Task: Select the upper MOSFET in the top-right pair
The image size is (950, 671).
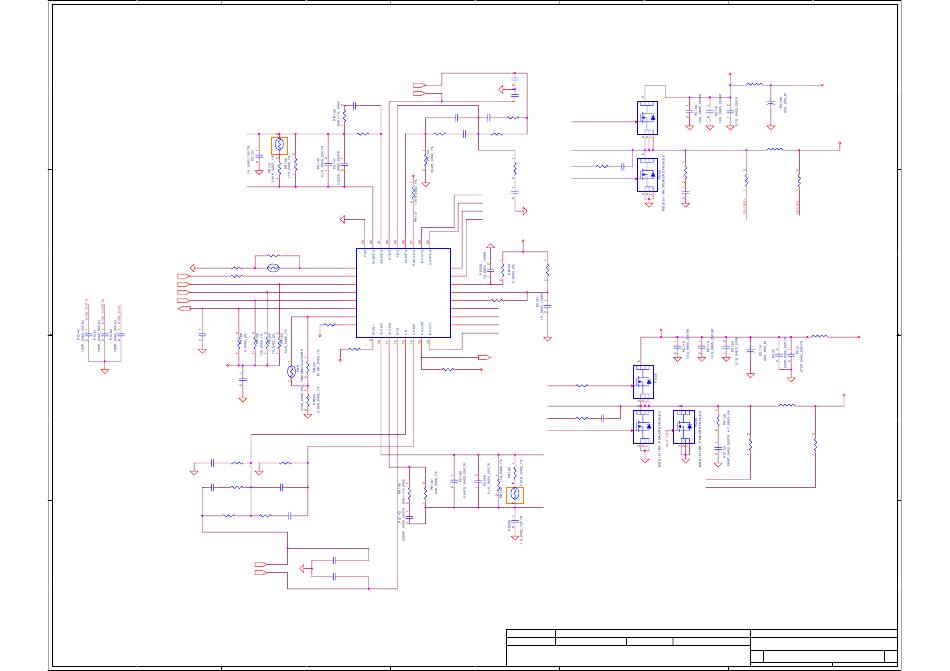Action: (x=647, y=118)
